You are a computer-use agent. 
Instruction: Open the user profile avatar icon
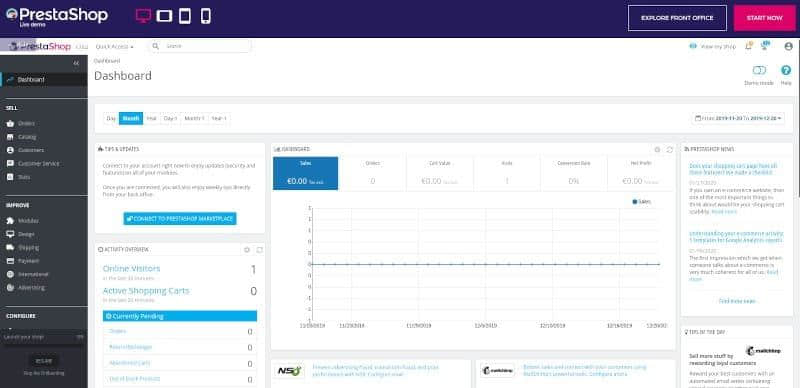pos(788,46)
